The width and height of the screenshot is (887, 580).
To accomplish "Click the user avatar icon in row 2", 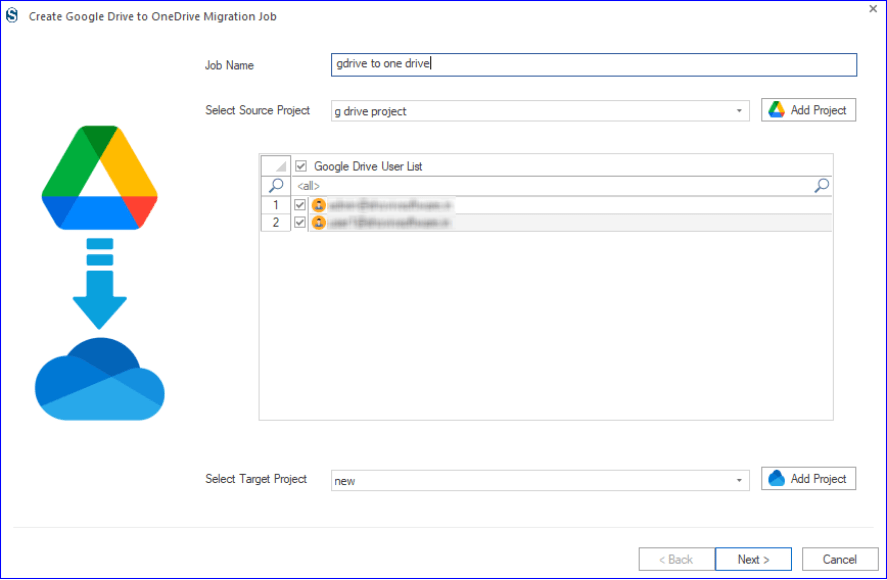I will point(318,222).
